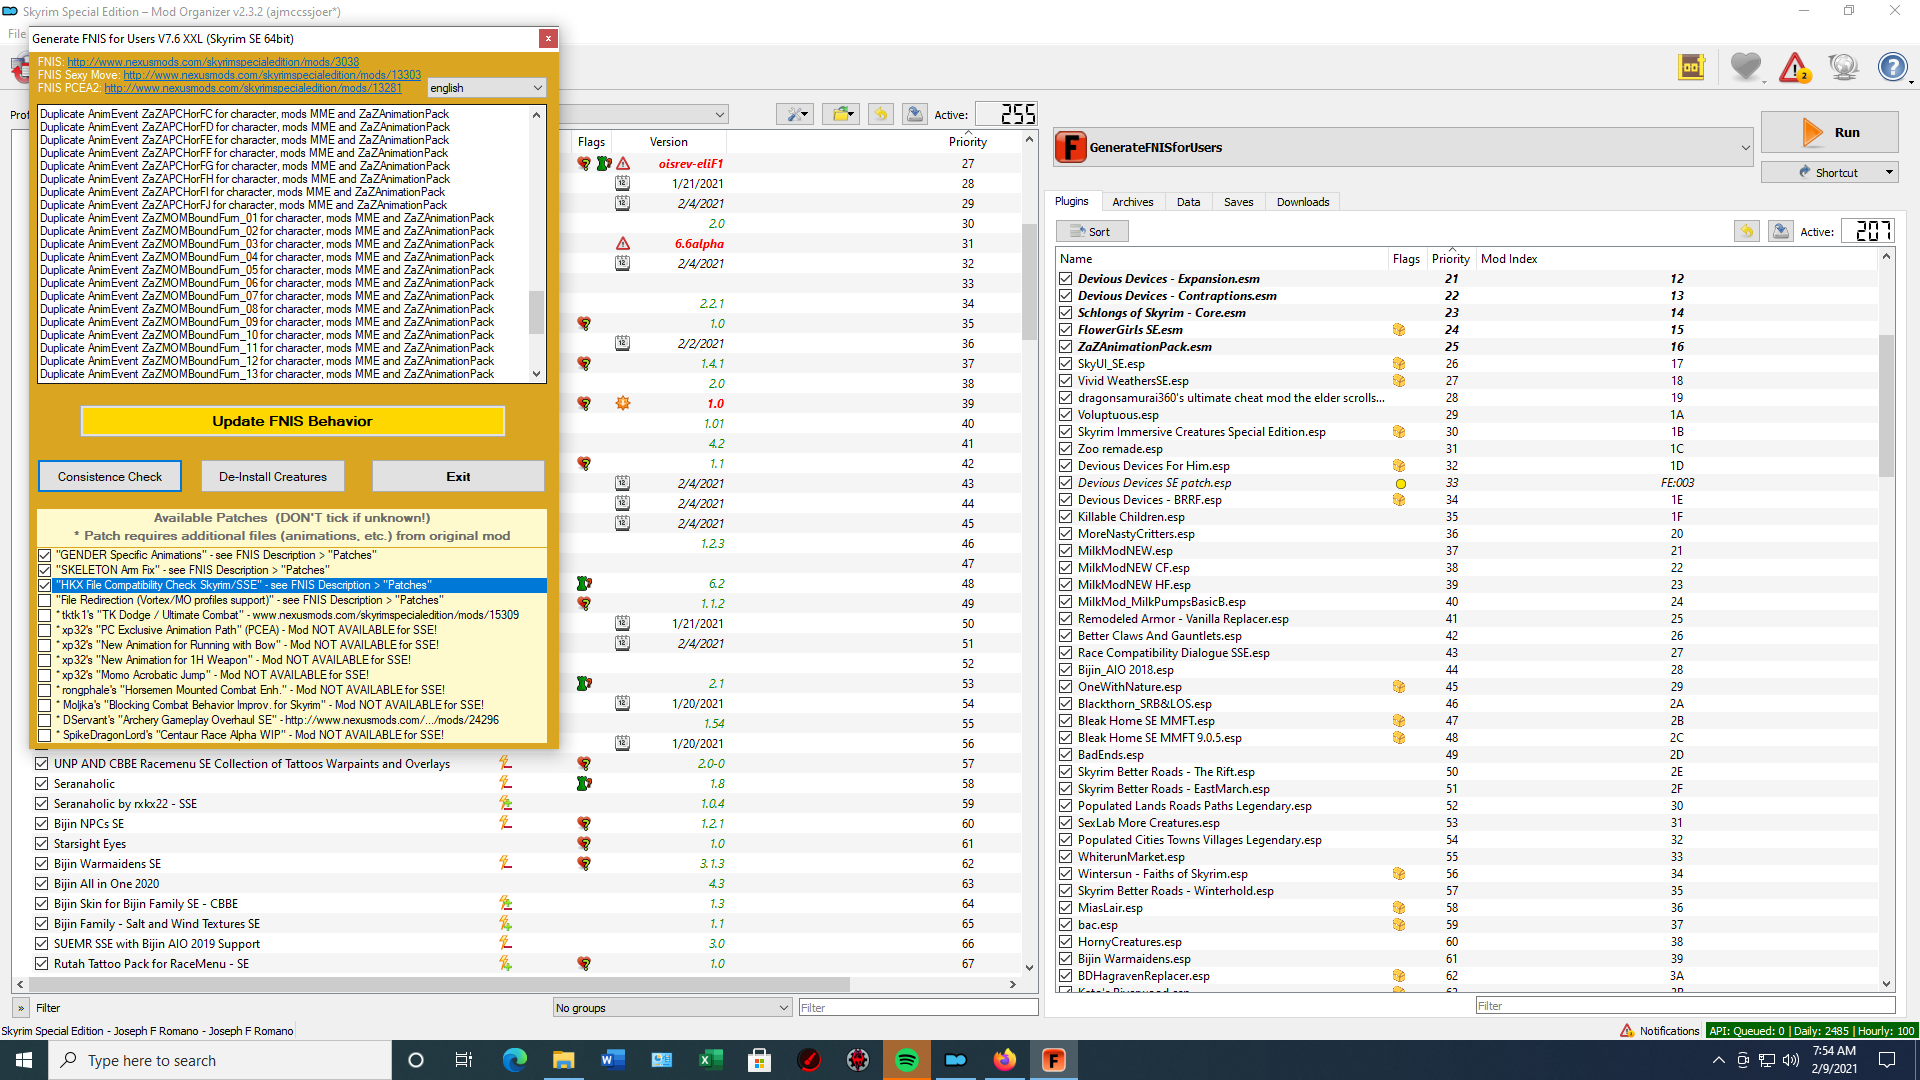Open the No groups dropdown
Image resolution: width=1920 pixels, height=1080 pixels.
673,1008
